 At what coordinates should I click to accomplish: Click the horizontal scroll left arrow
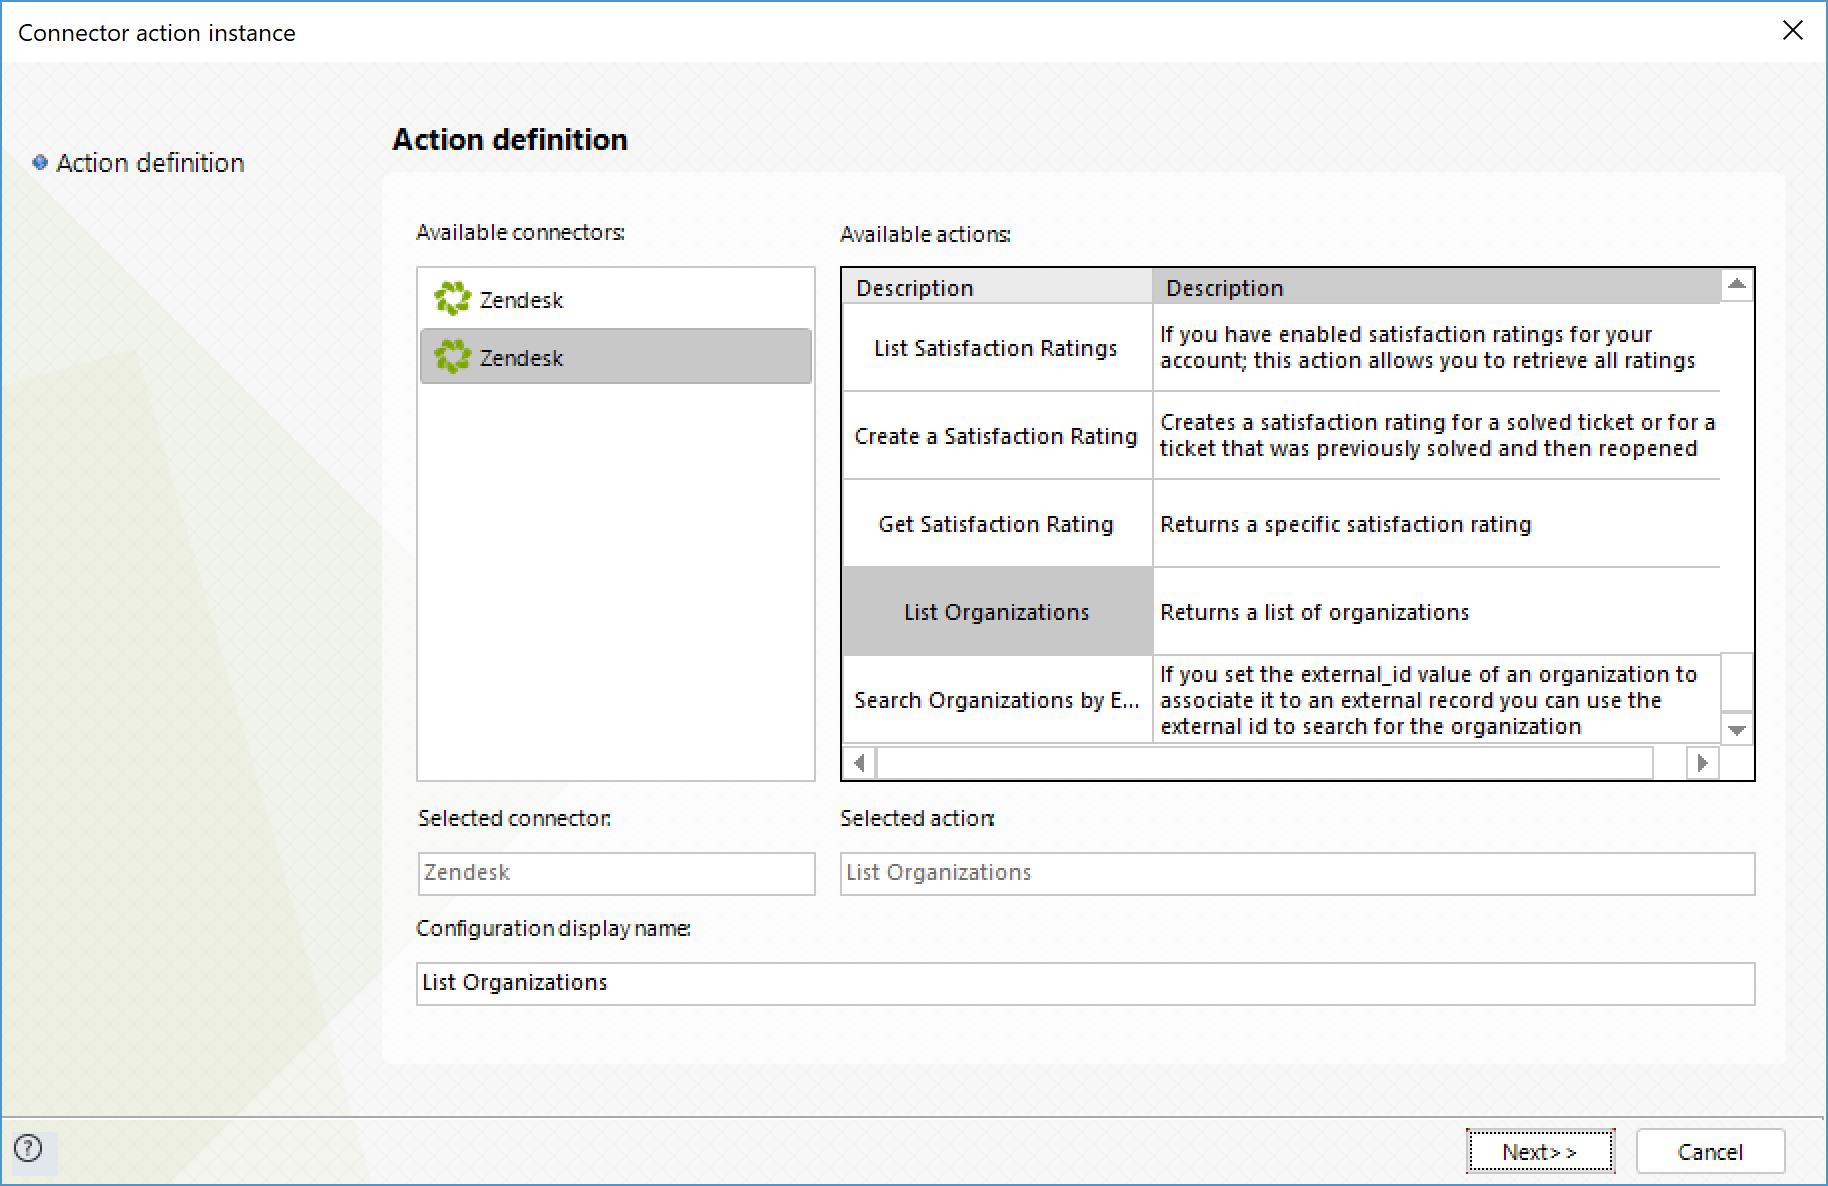click(859, 763)
